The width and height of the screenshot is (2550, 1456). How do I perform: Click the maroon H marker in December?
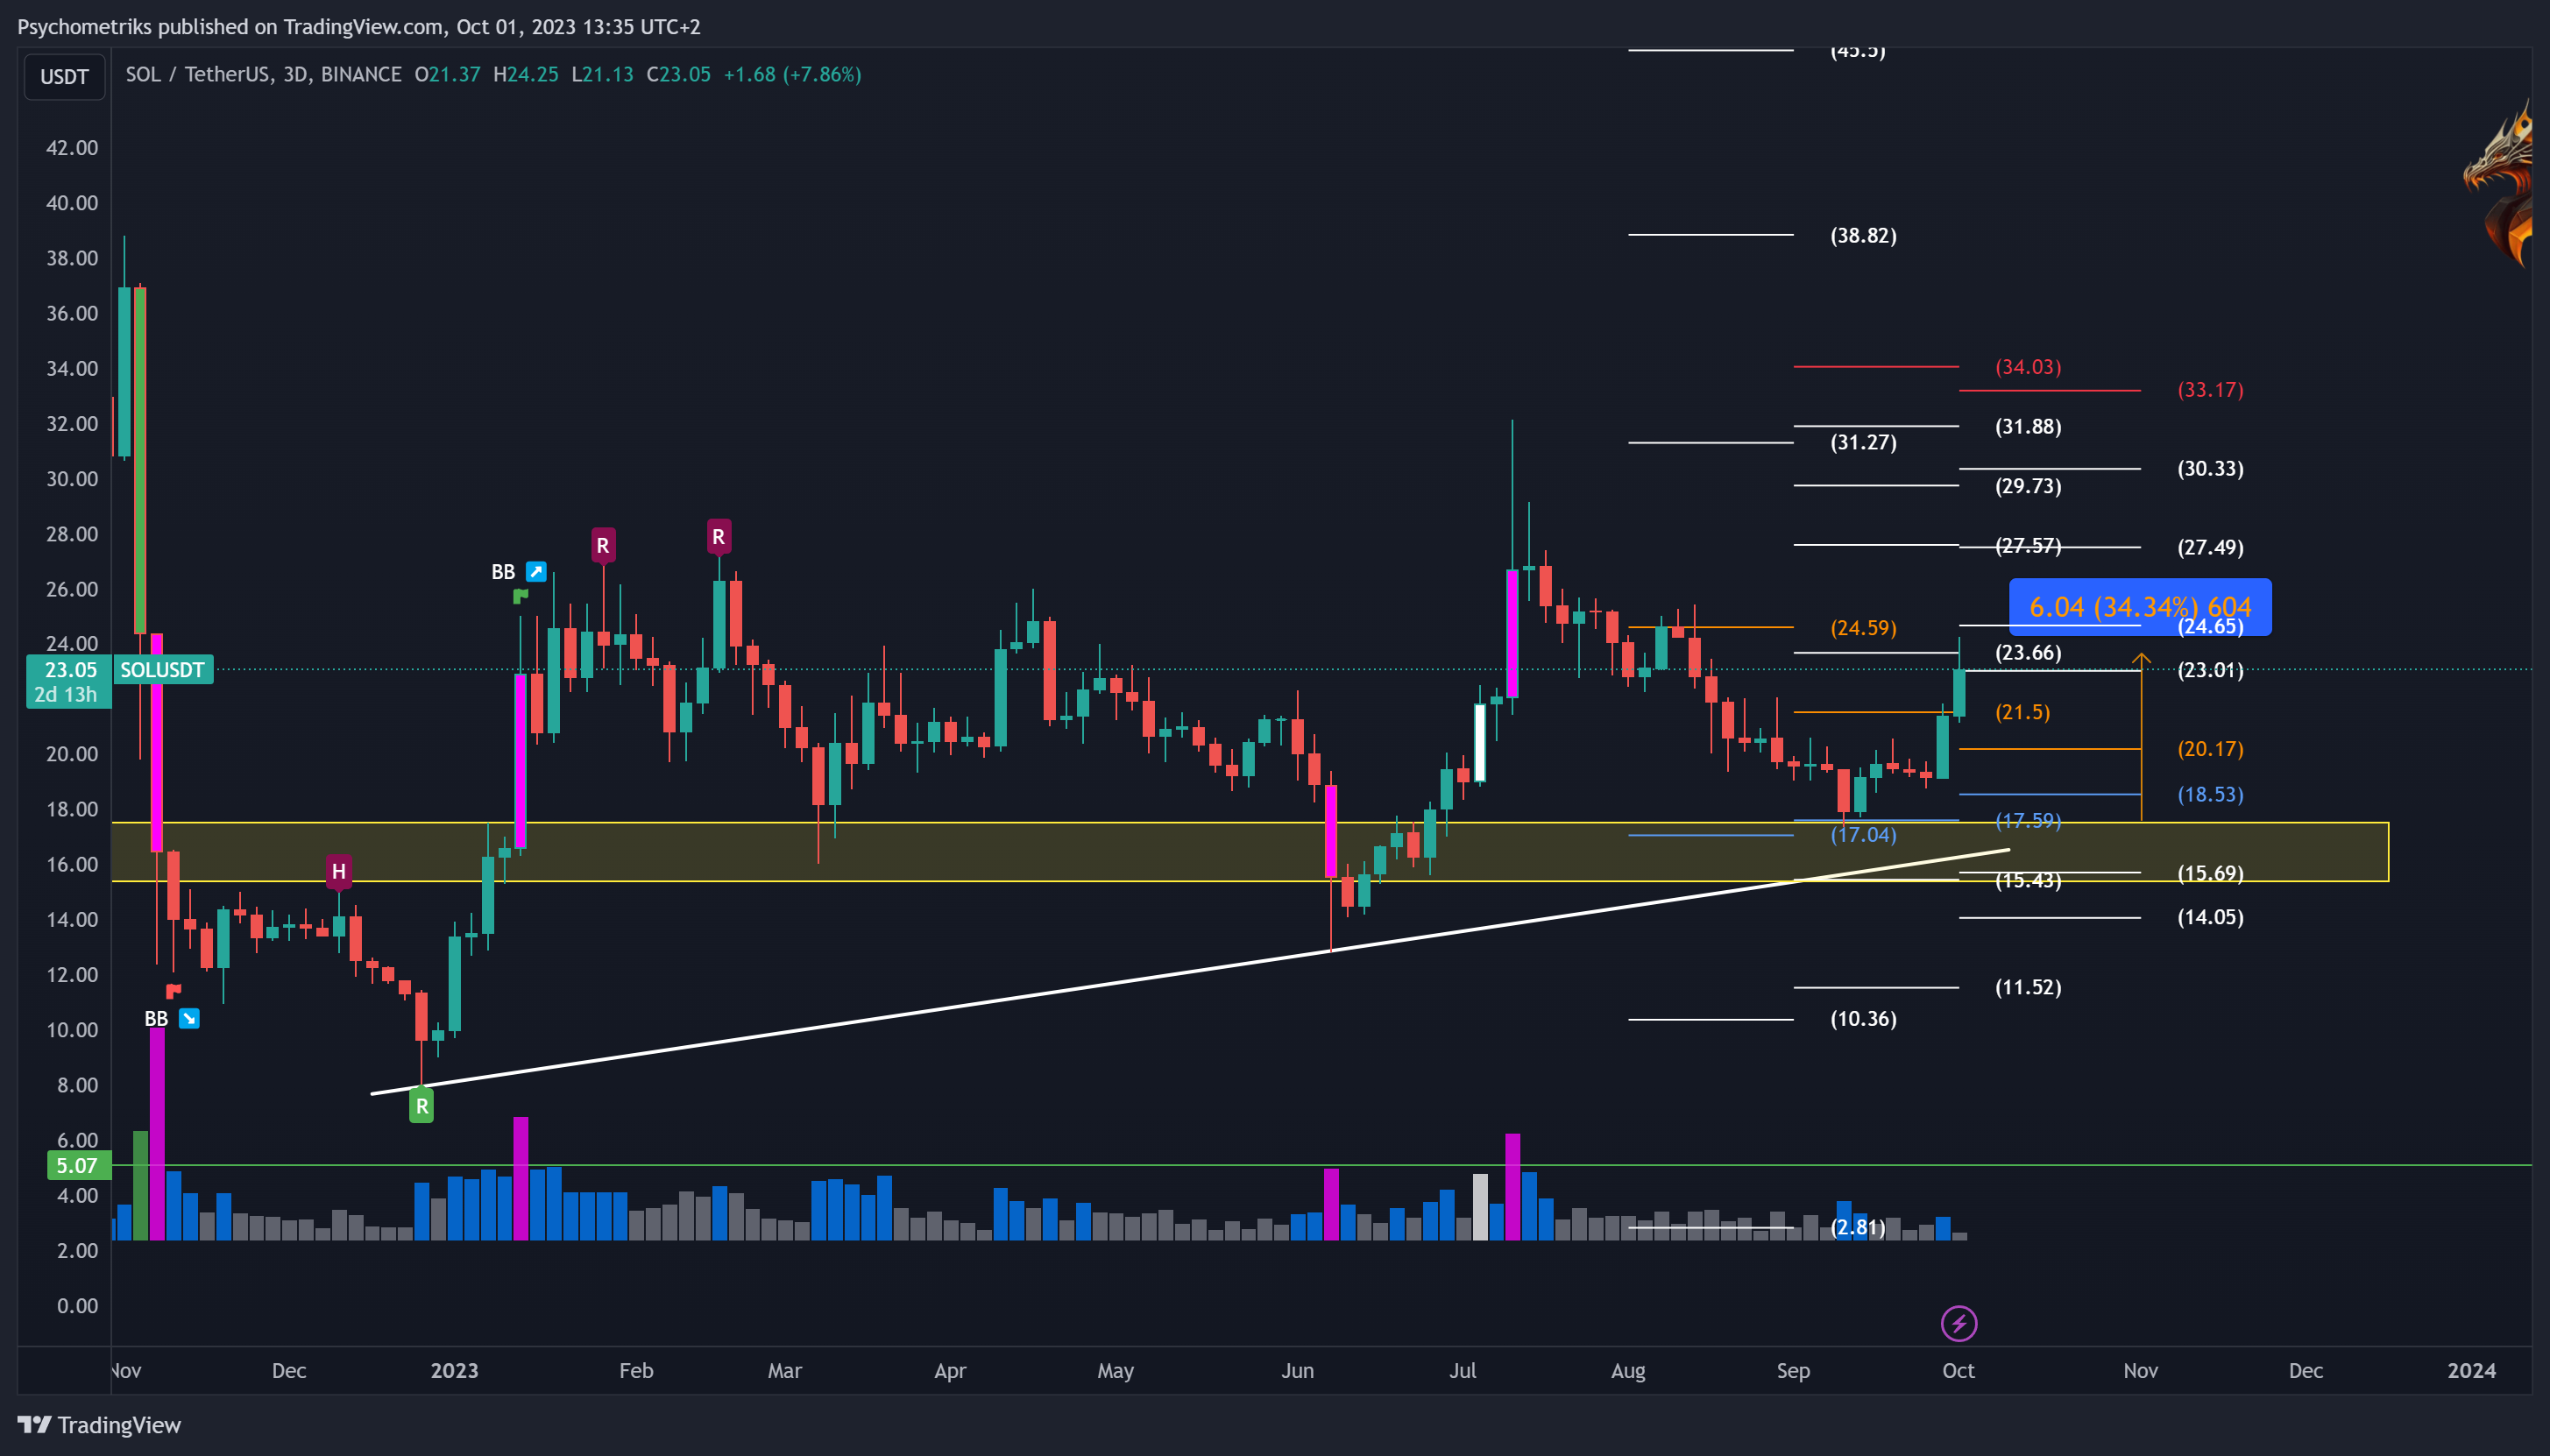tap(338, 871)
